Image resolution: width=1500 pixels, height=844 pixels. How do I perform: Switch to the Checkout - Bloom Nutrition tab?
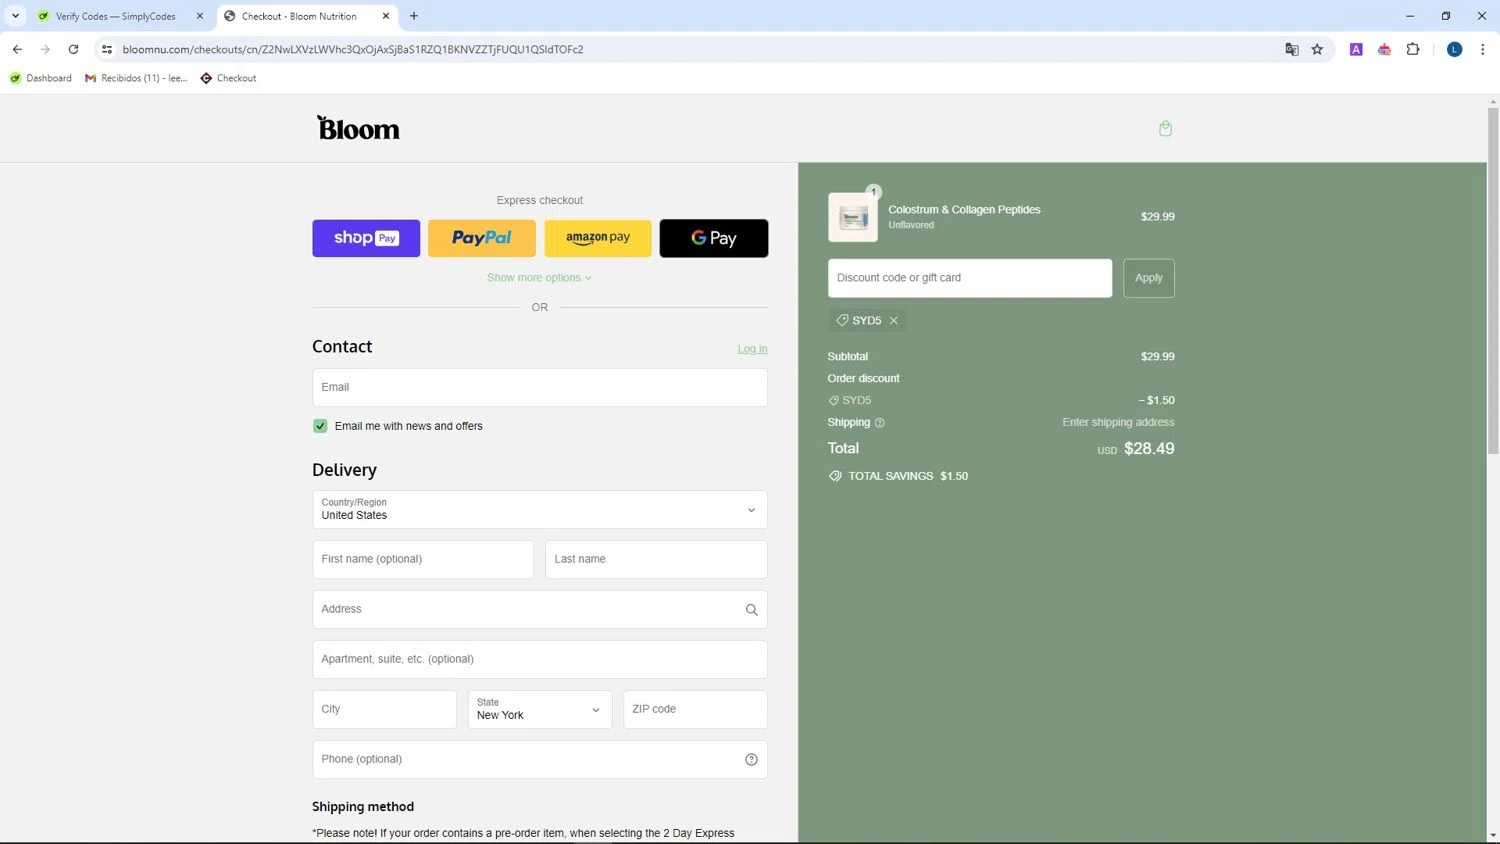[307, 16]
